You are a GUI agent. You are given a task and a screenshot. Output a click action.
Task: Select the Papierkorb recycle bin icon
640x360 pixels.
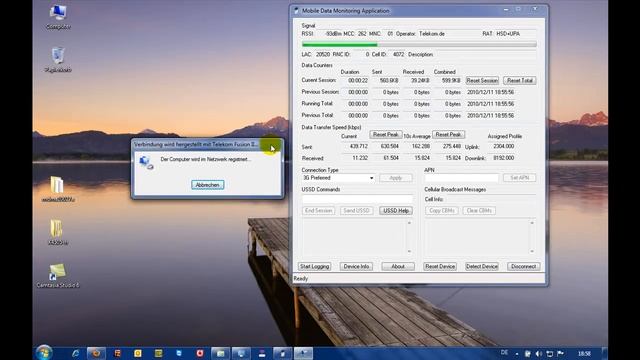click(58, 60)
